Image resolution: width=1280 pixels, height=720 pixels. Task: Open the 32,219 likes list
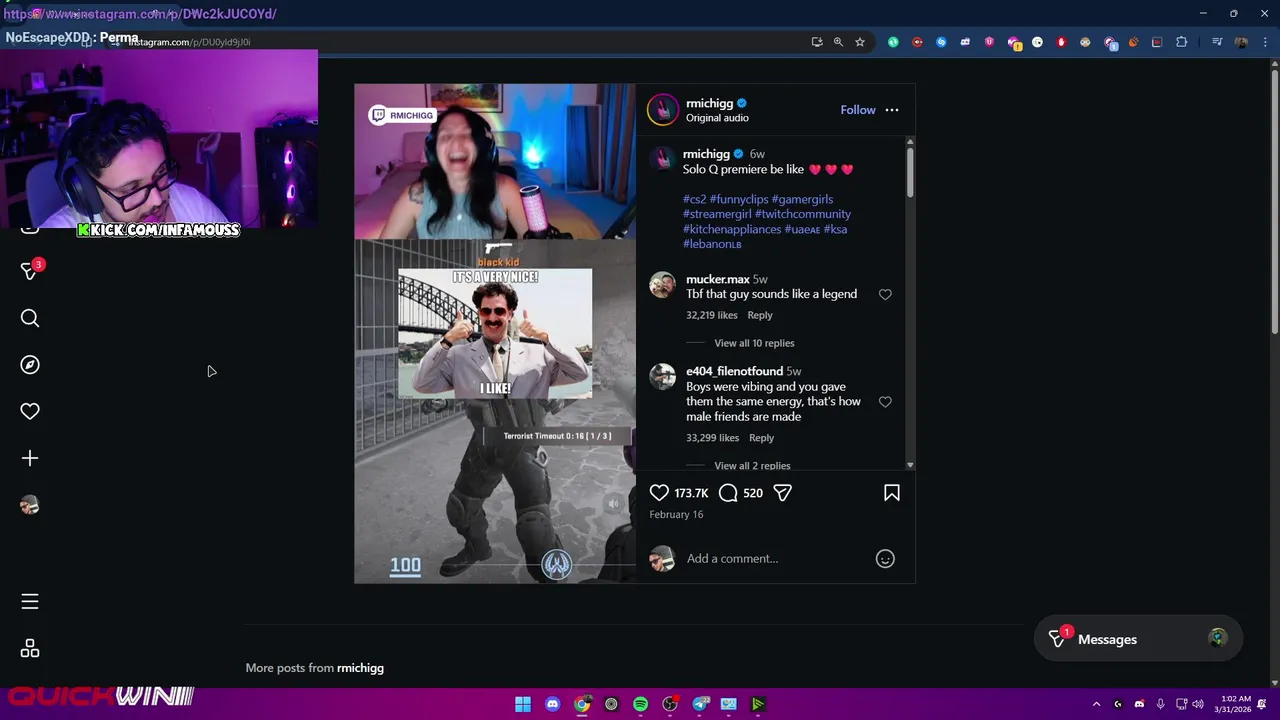pyautogui.click(x=712, y=315)
